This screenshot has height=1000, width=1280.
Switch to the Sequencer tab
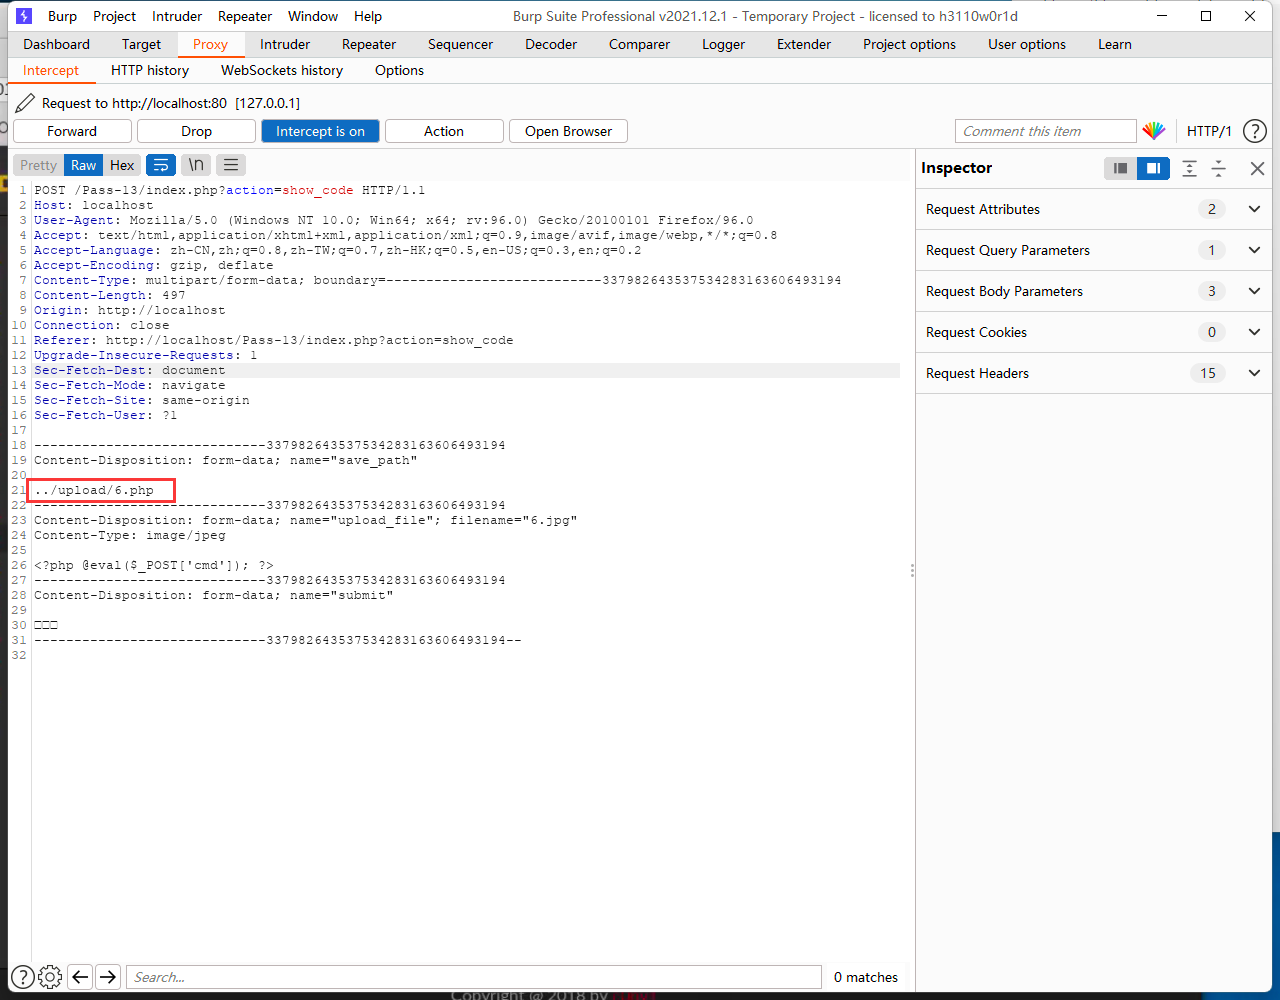[460, 44]
